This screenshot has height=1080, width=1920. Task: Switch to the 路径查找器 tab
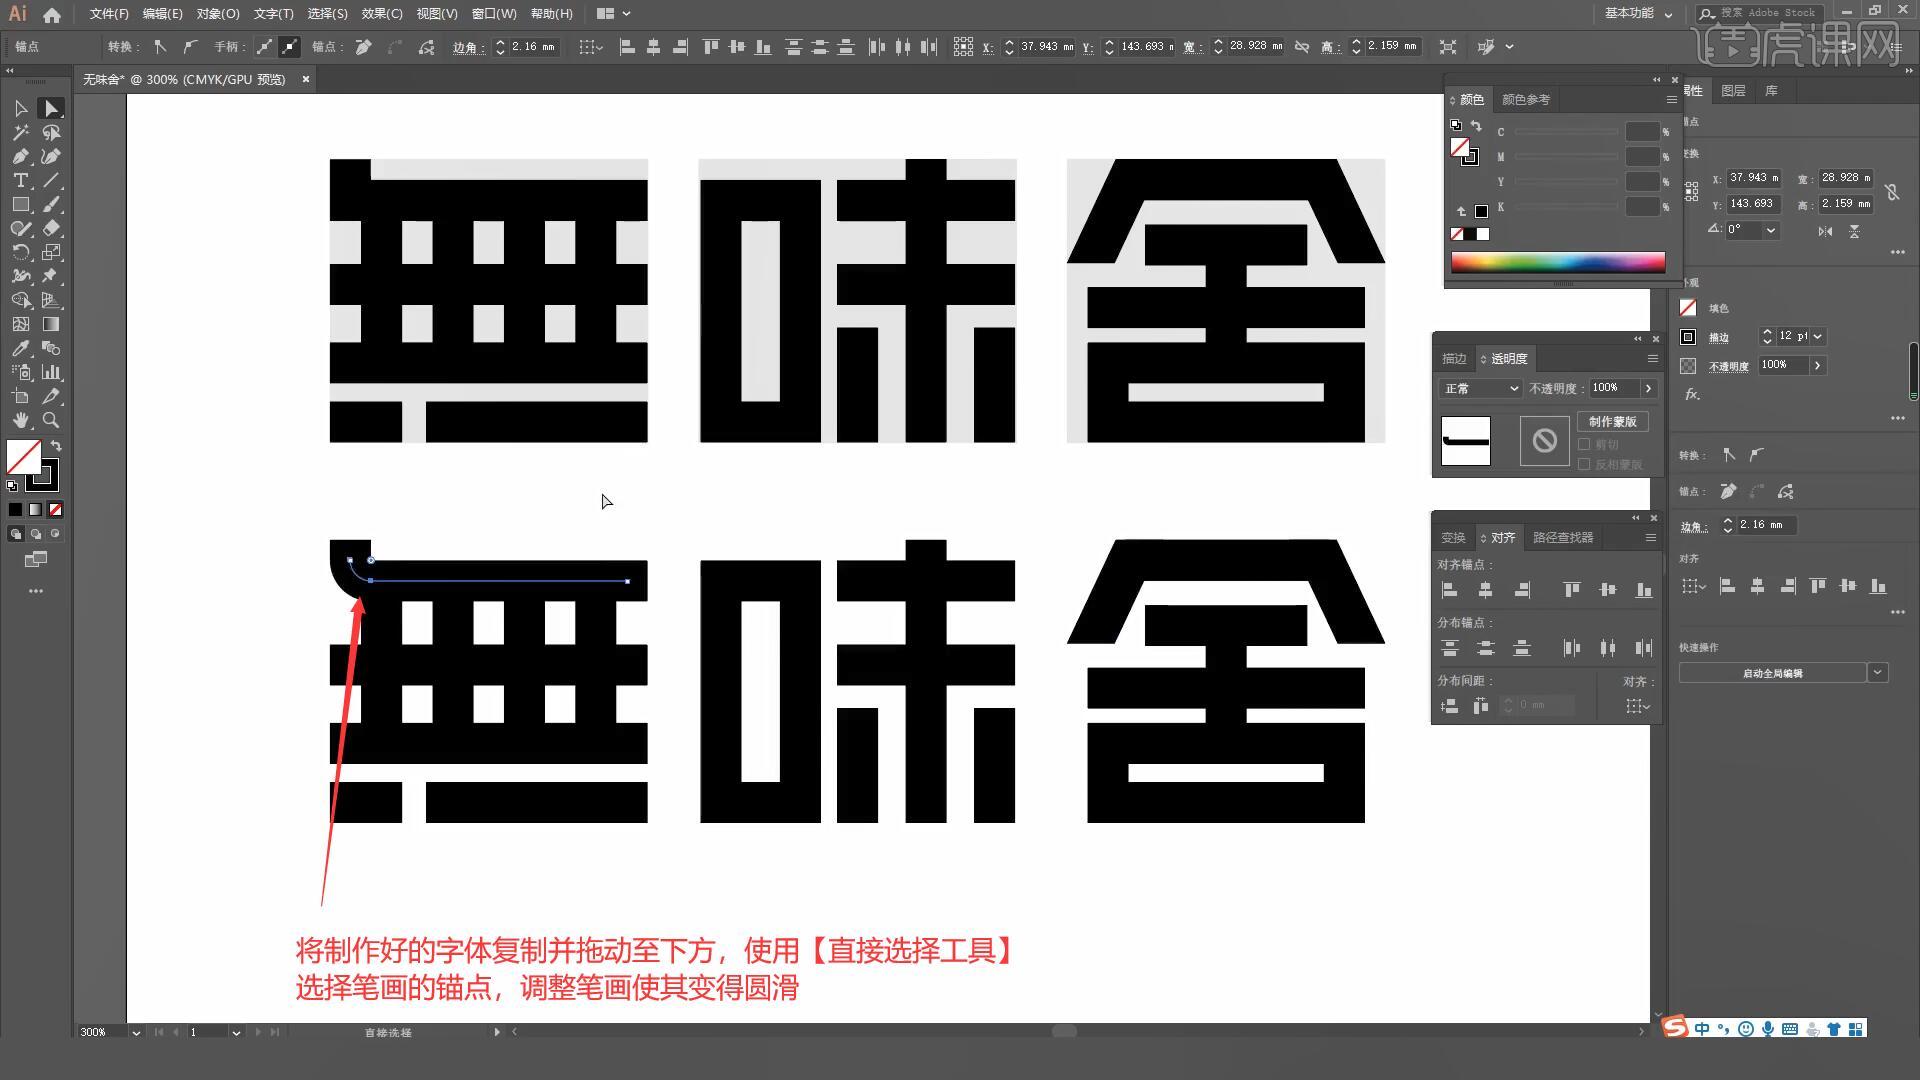[1562, 538]
